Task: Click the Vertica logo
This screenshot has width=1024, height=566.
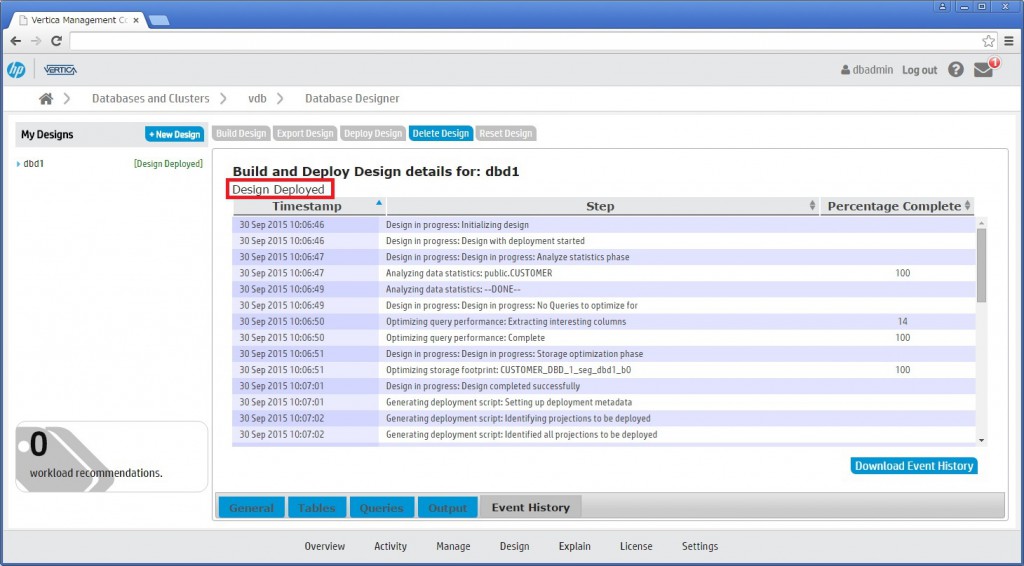Action: (60, 70)
